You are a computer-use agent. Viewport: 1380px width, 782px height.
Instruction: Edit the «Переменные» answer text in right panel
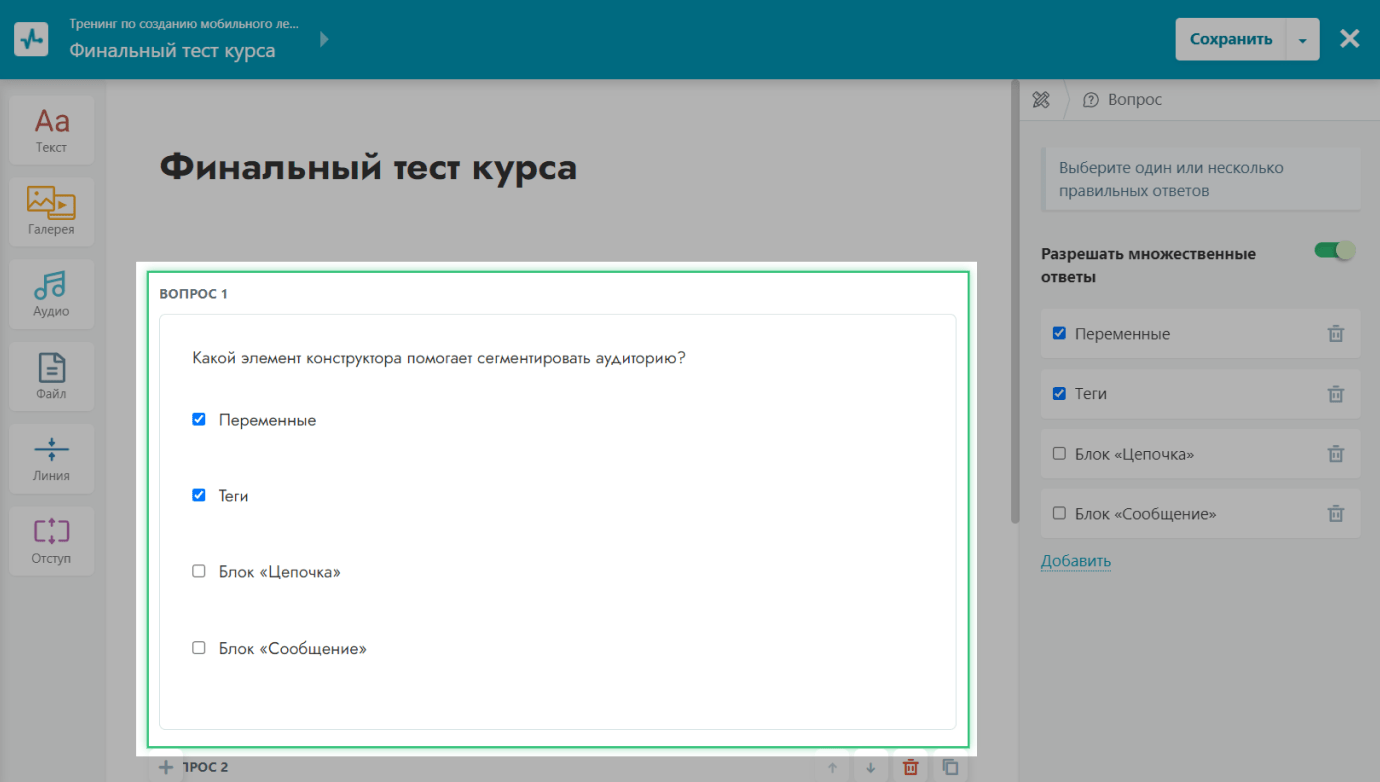pos(1122,334)
